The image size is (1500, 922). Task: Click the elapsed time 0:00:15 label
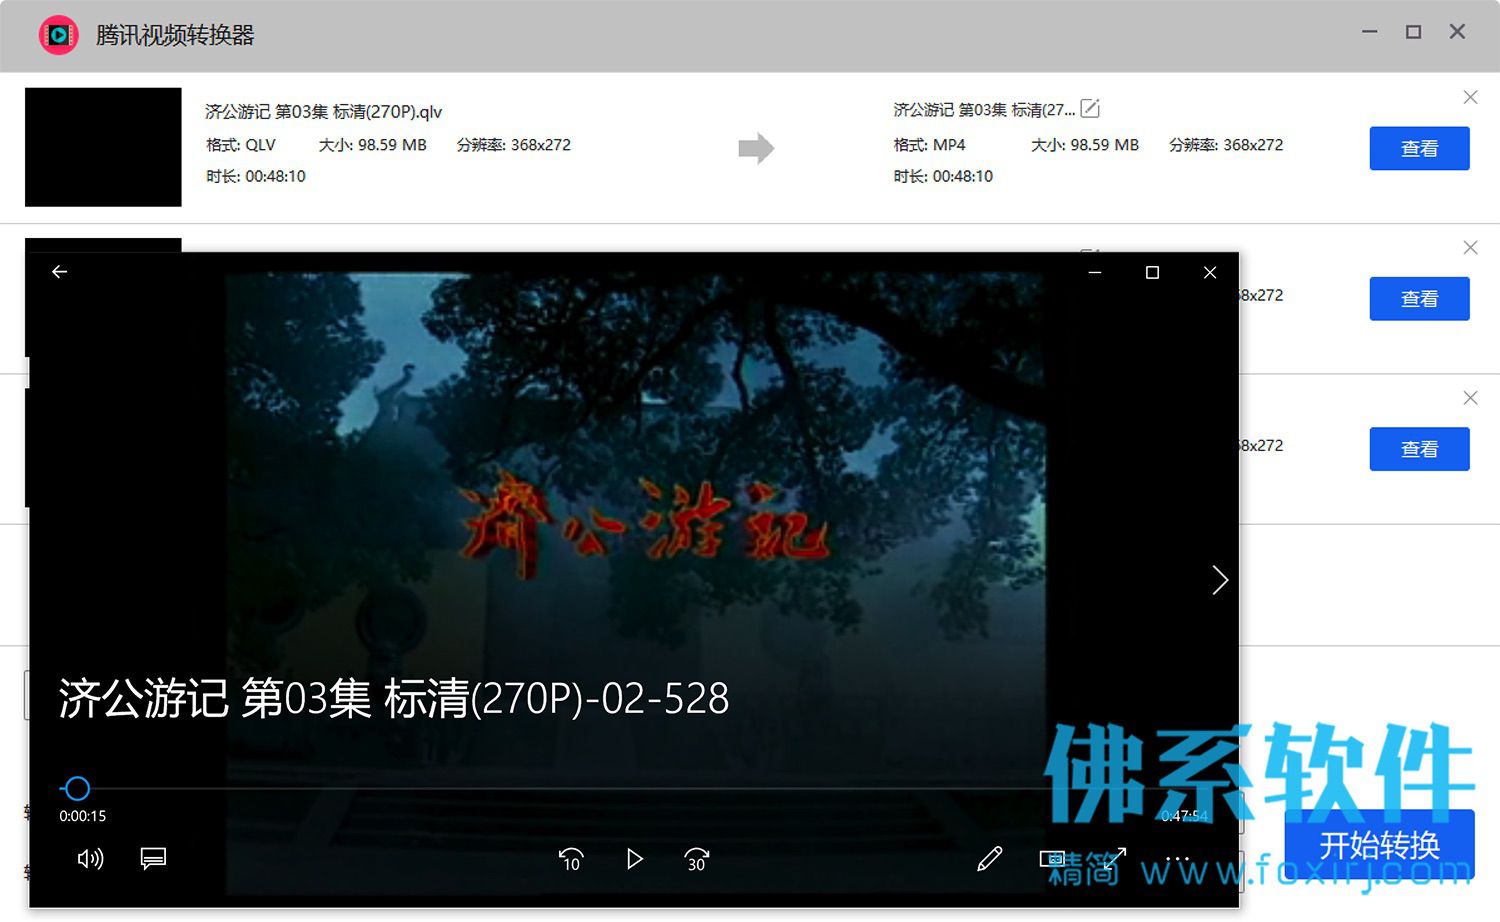82,816
